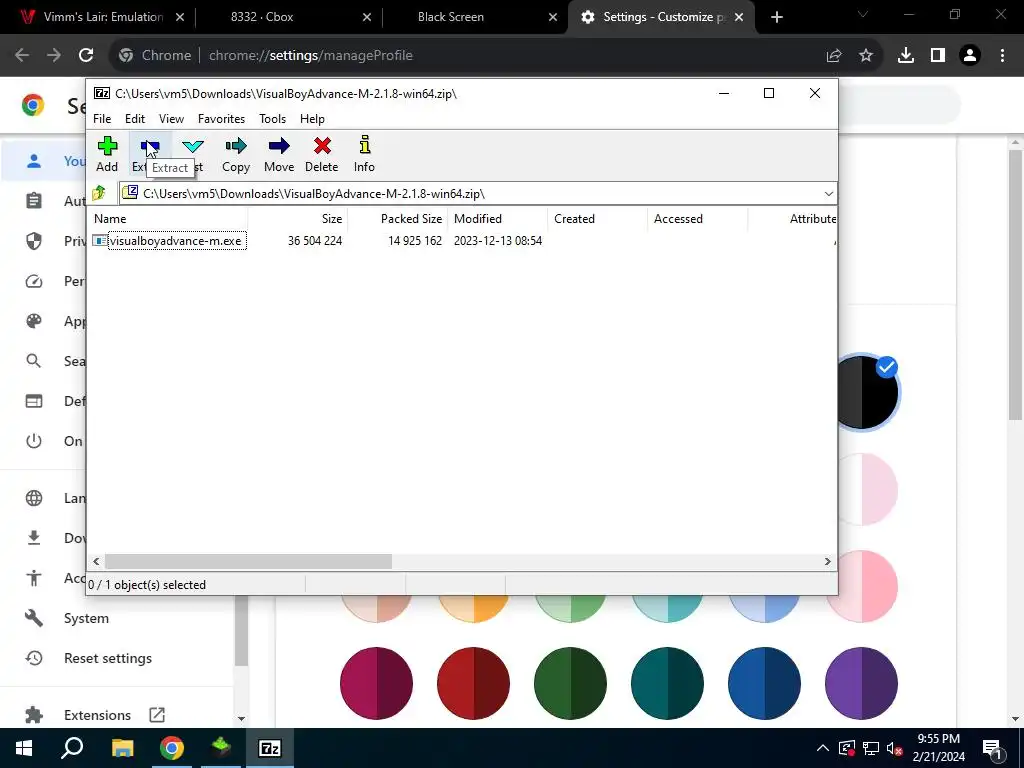The height and width of the screenshot is (768, 1024).
Task: Reload the Chrome settings page
Action: click(x=86, y=56)
